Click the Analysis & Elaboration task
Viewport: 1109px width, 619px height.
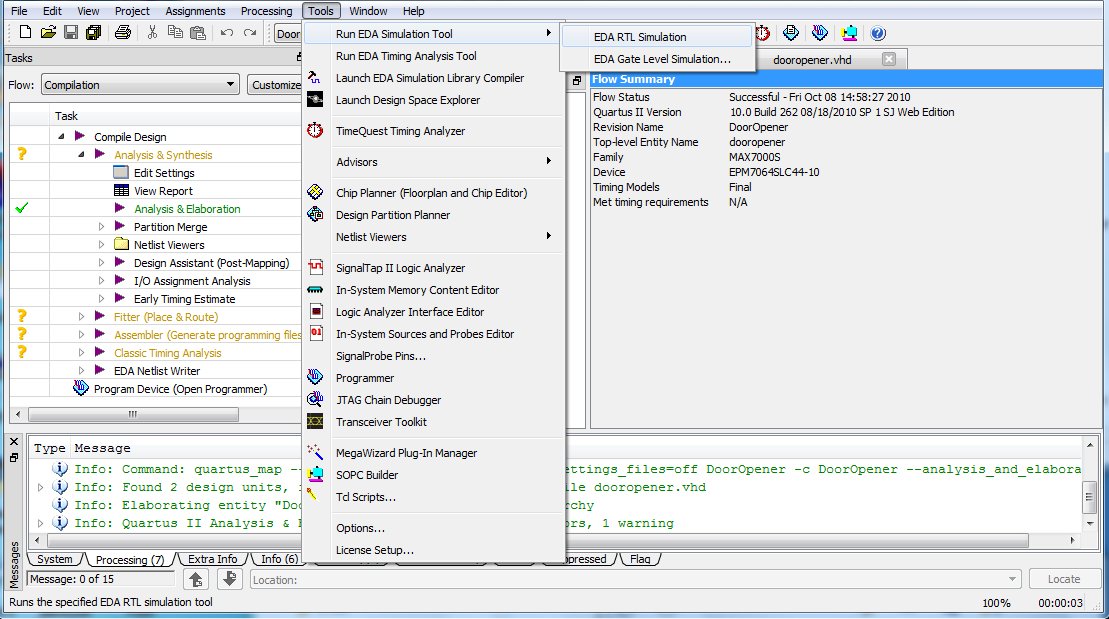(187, 209)
